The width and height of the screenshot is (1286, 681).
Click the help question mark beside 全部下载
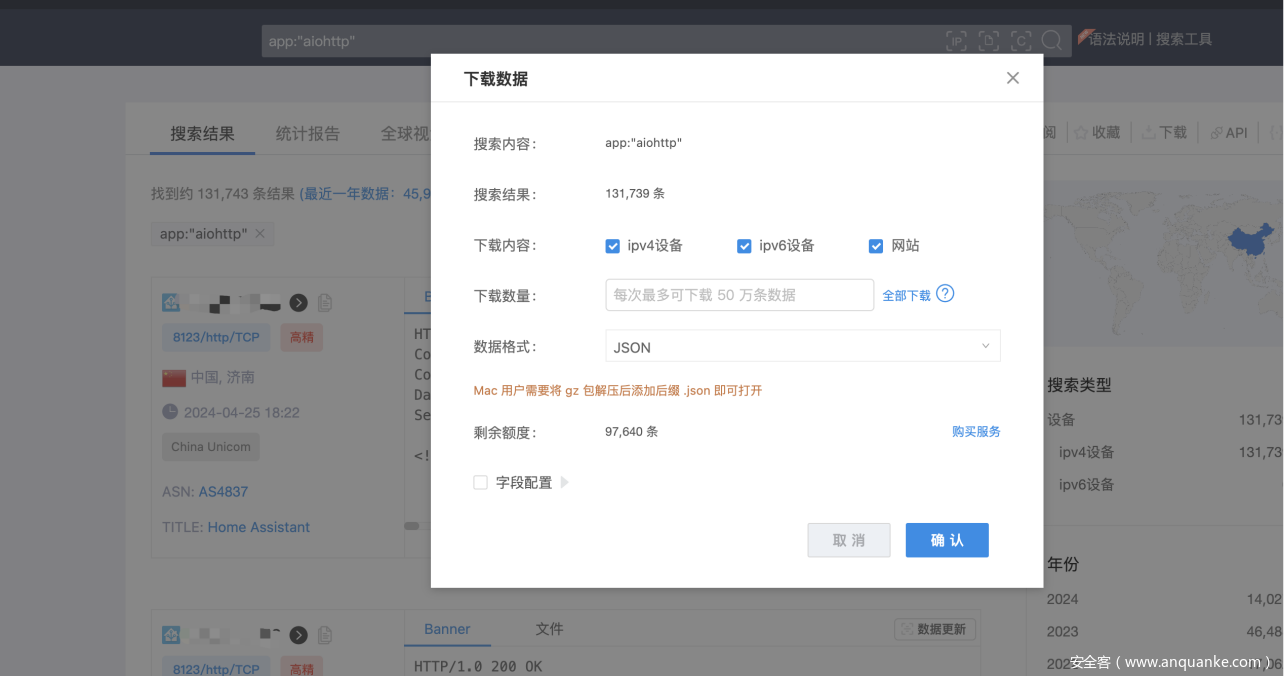coord(945,294)
